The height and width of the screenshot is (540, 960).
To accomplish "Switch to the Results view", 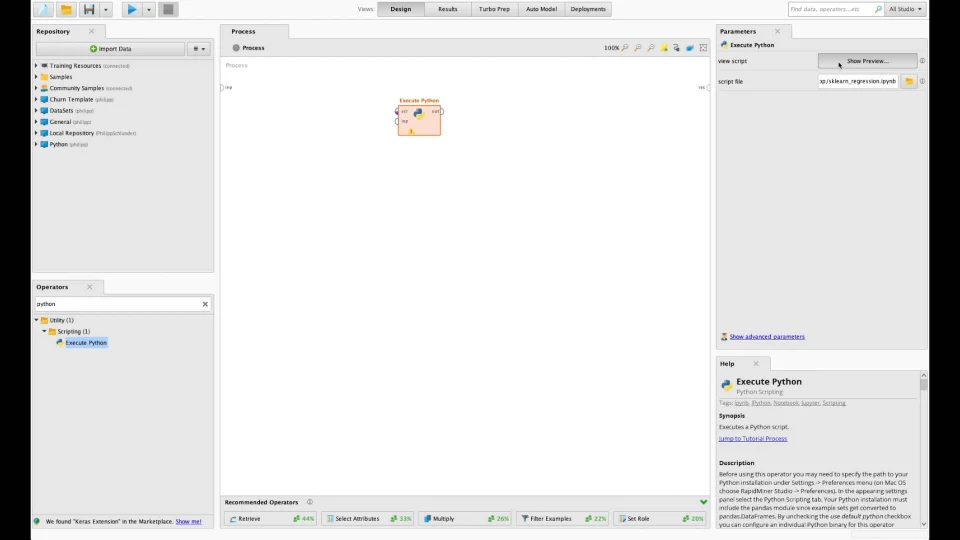I will click(448, 9).
